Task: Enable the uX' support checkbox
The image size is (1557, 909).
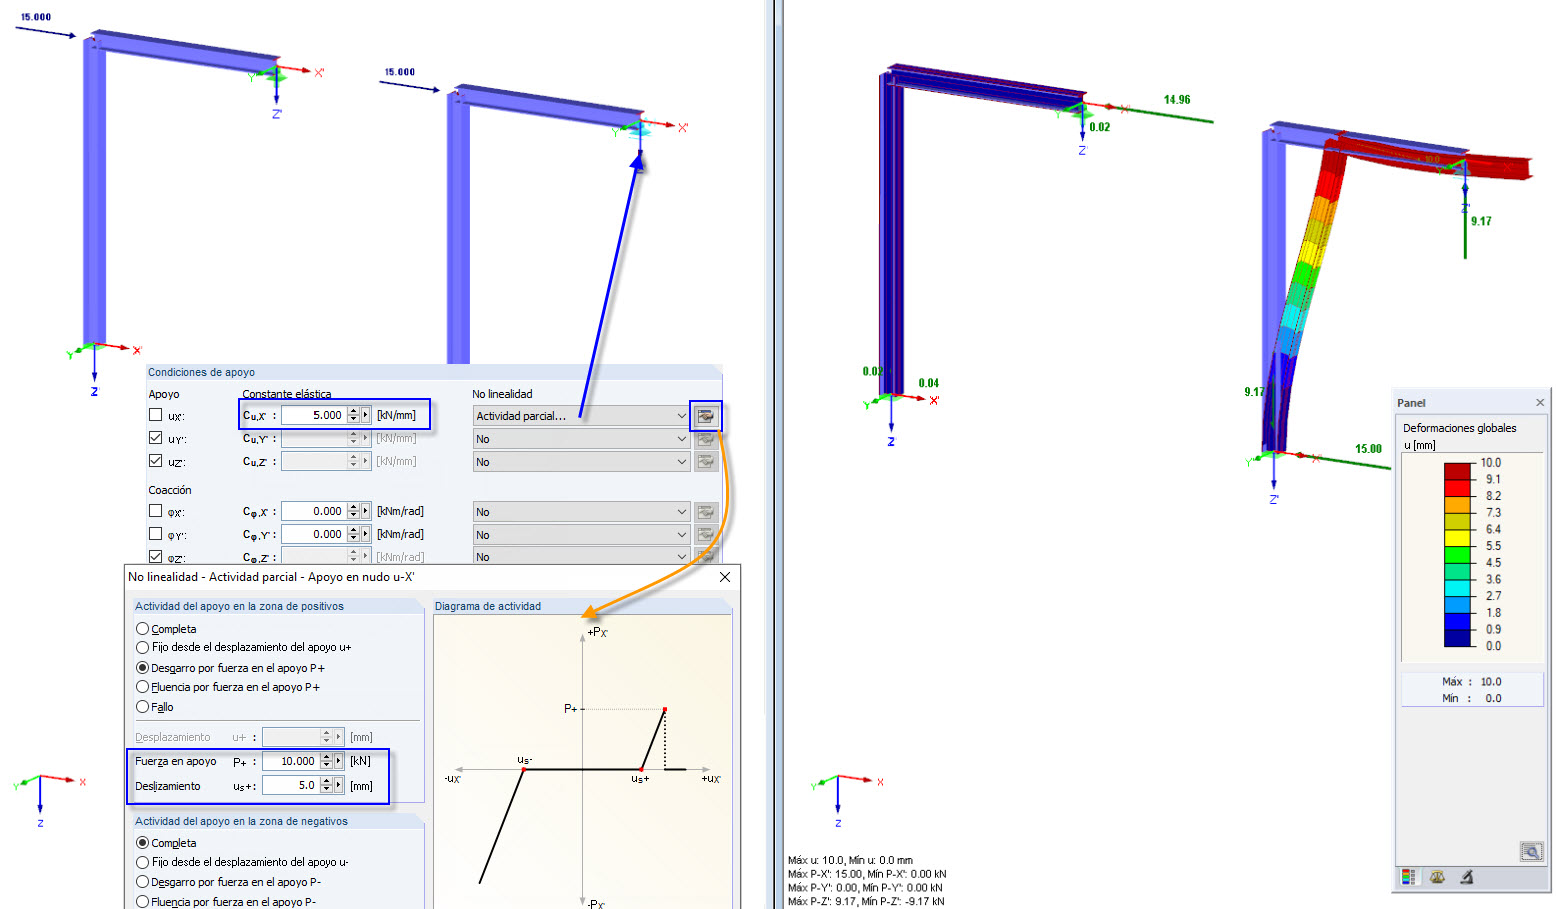Action: 155,414
